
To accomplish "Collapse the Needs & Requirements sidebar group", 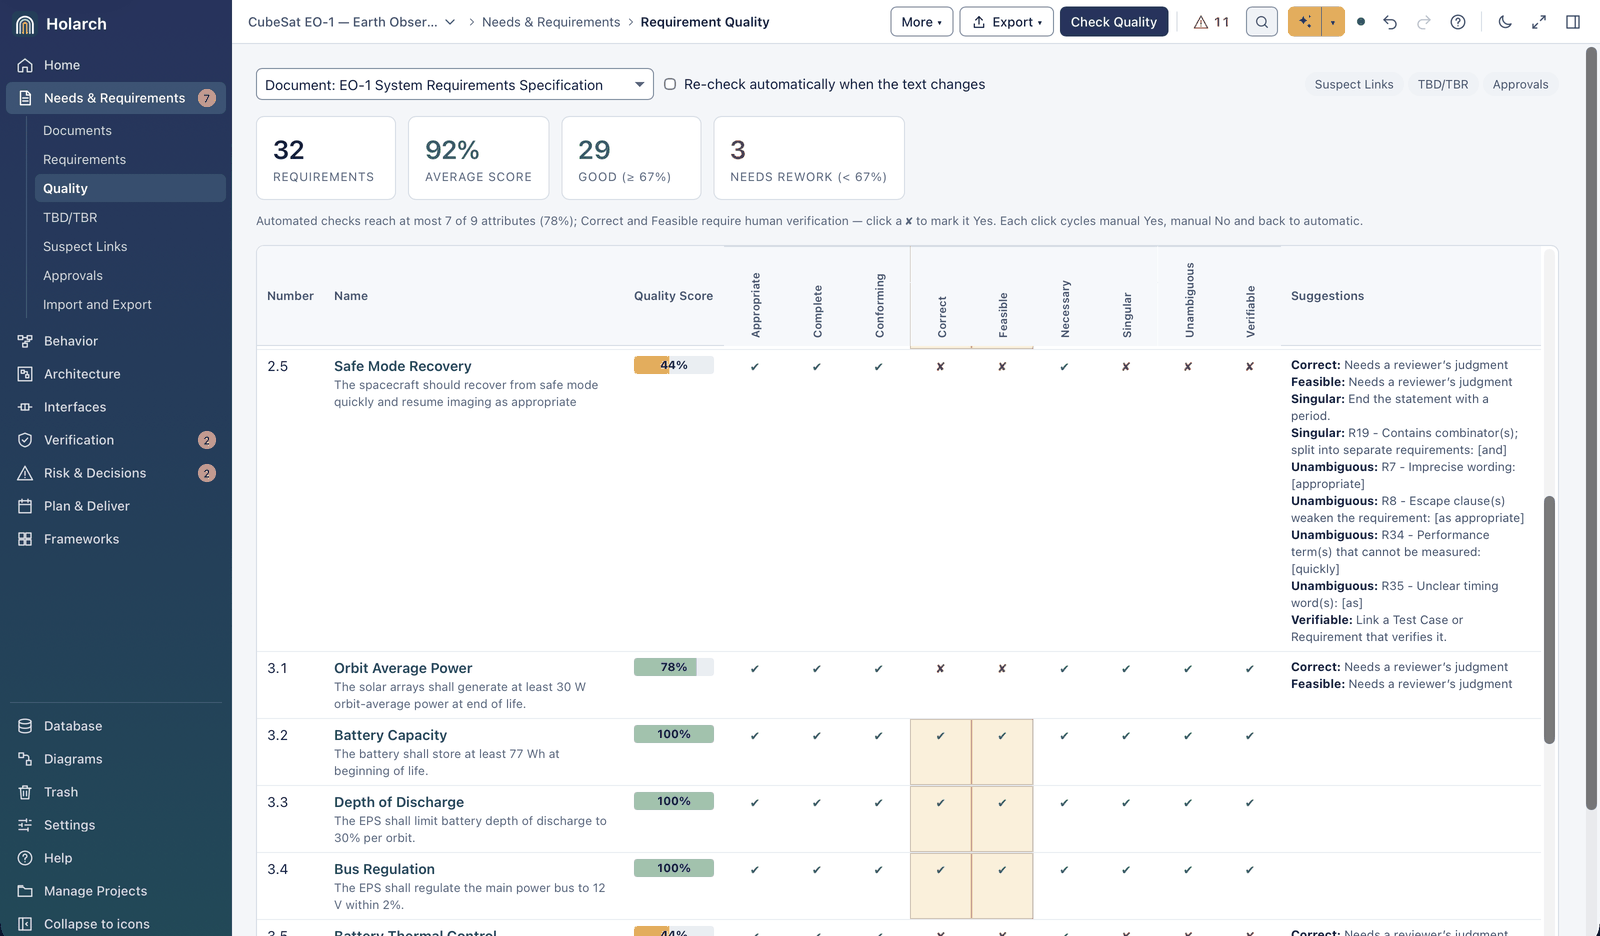I will [x=116, y=98].
